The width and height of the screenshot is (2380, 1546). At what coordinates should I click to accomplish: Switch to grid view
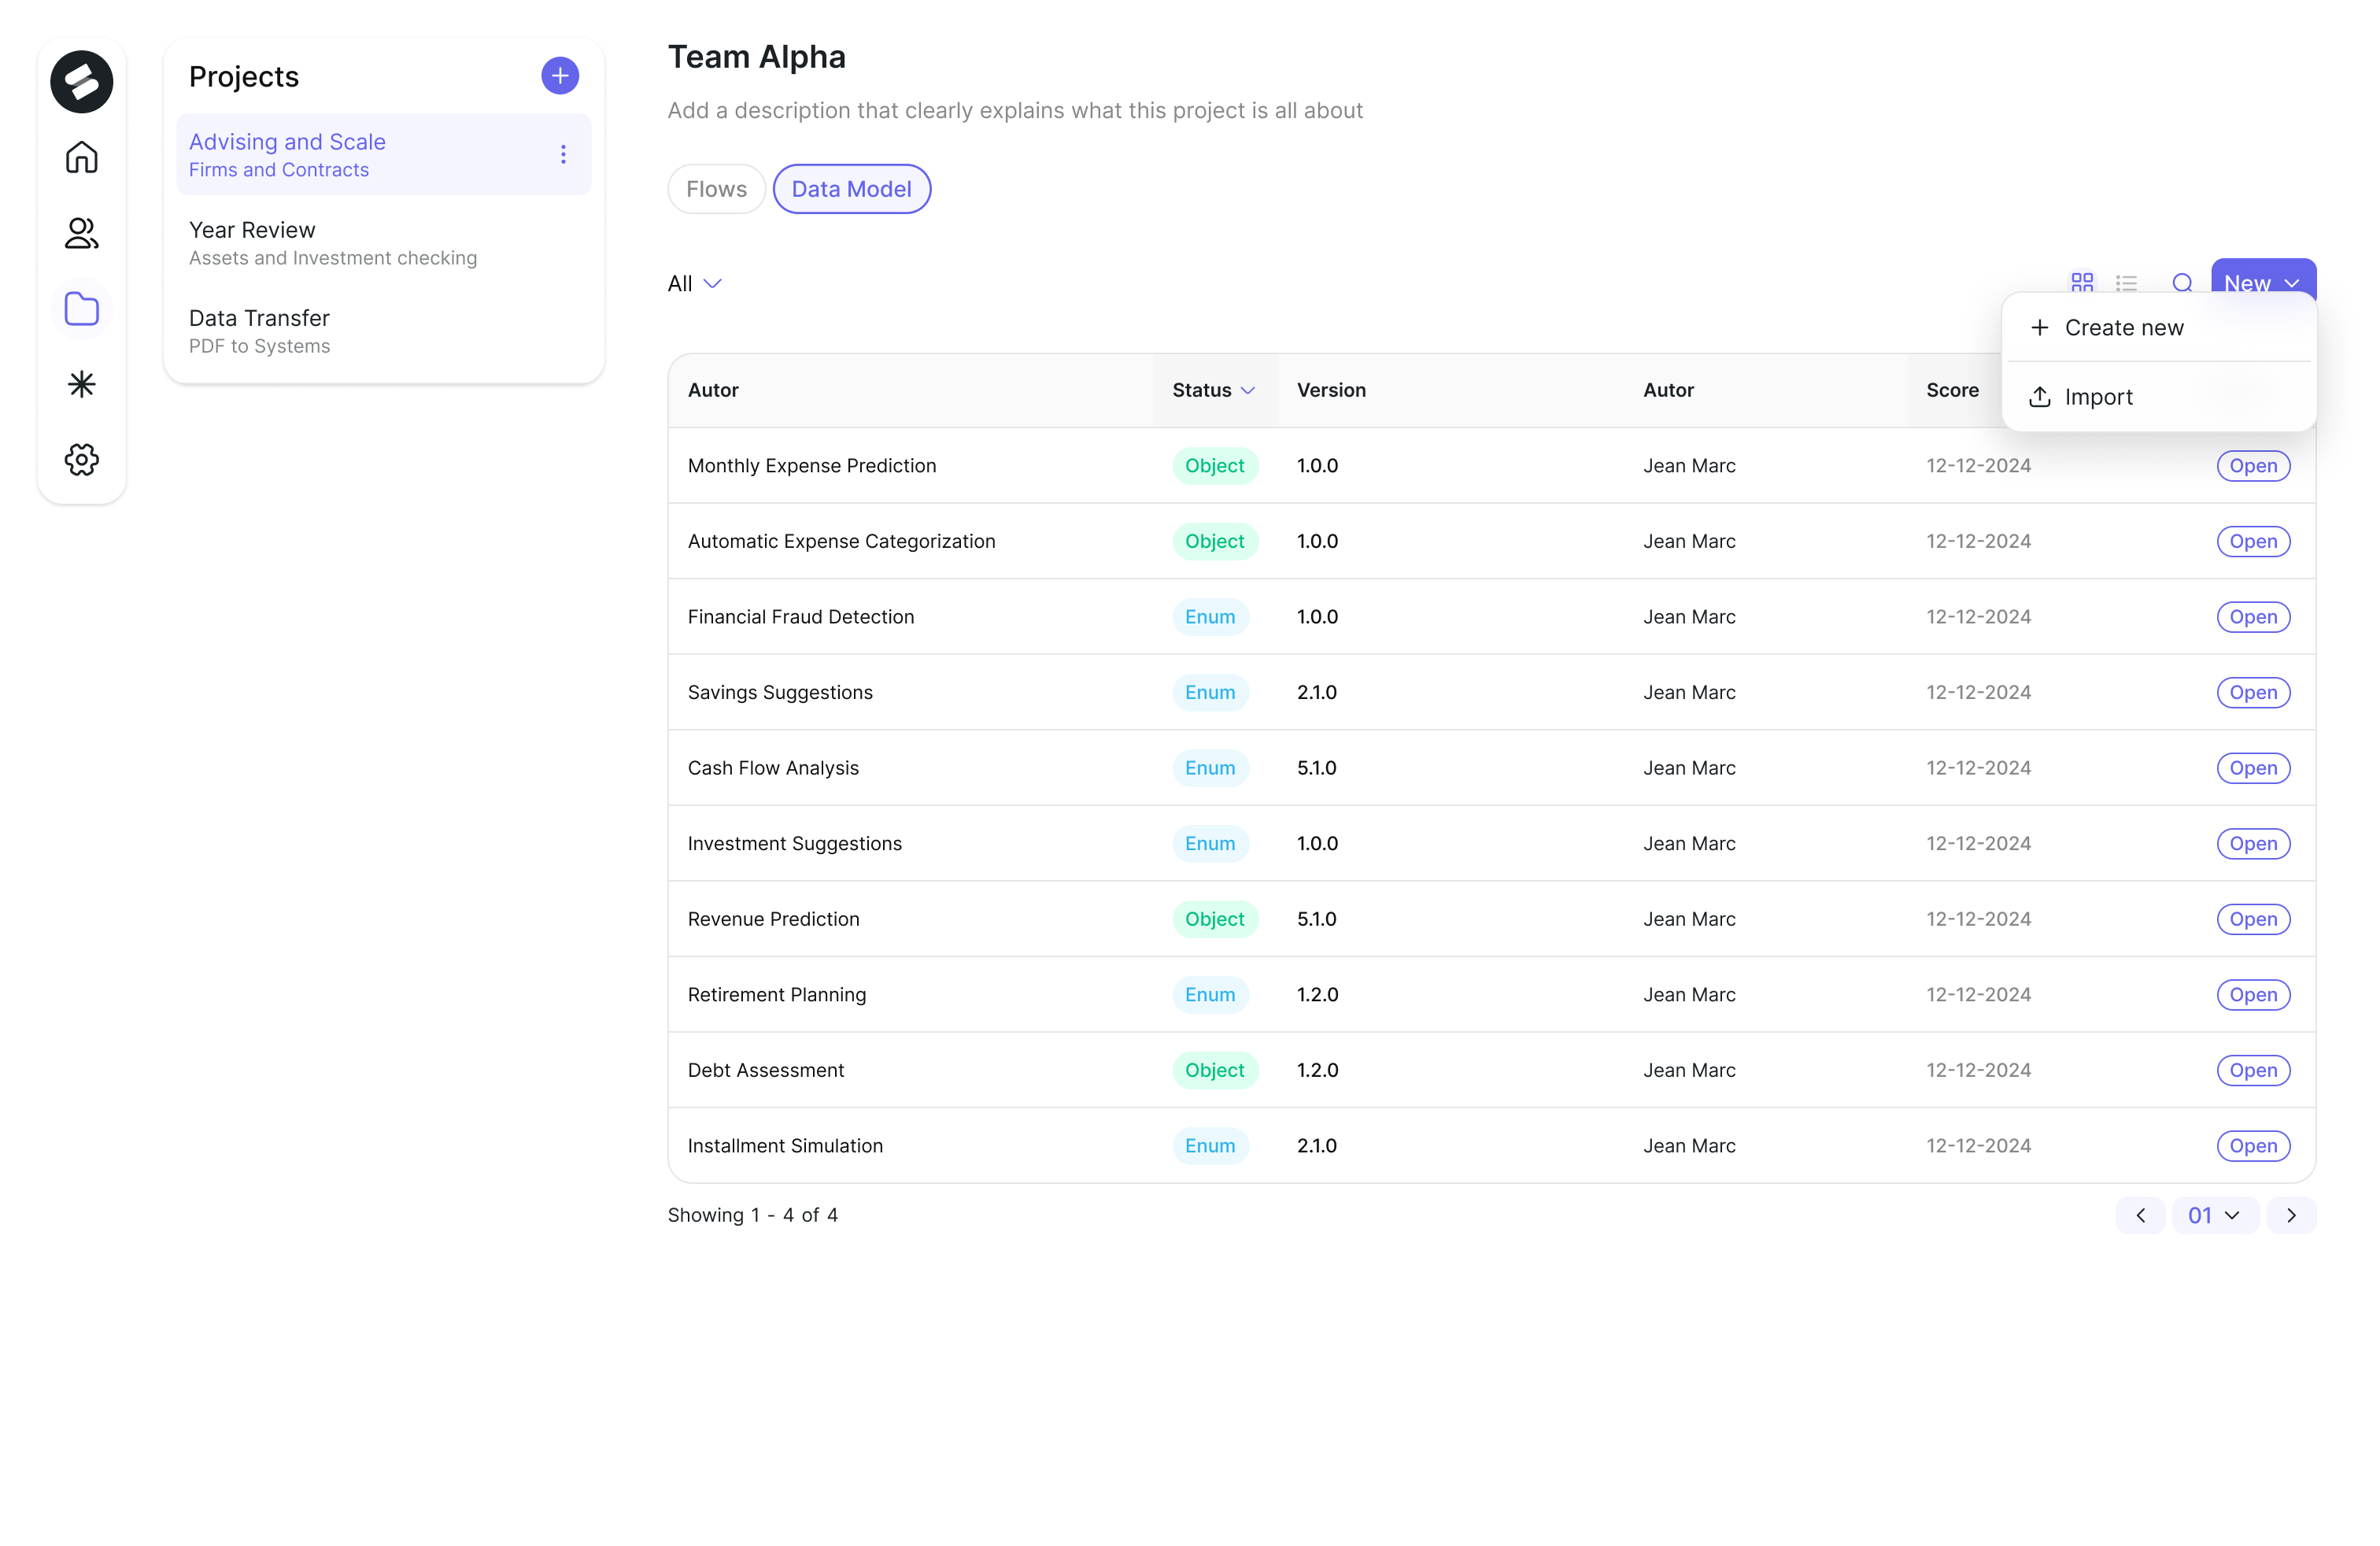(2082, 283)
